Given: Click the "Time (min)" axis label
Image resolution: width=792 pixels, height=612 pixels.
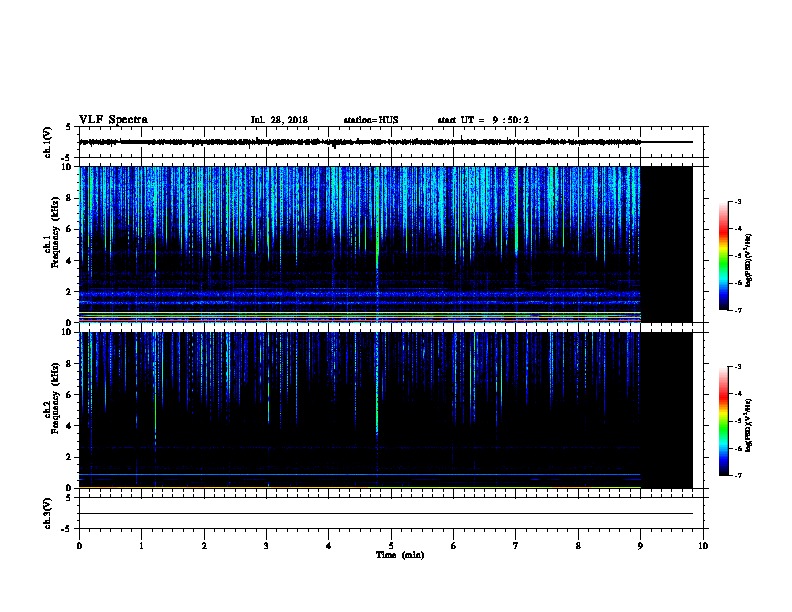Looking at the screenshot, I should (400, 555).
